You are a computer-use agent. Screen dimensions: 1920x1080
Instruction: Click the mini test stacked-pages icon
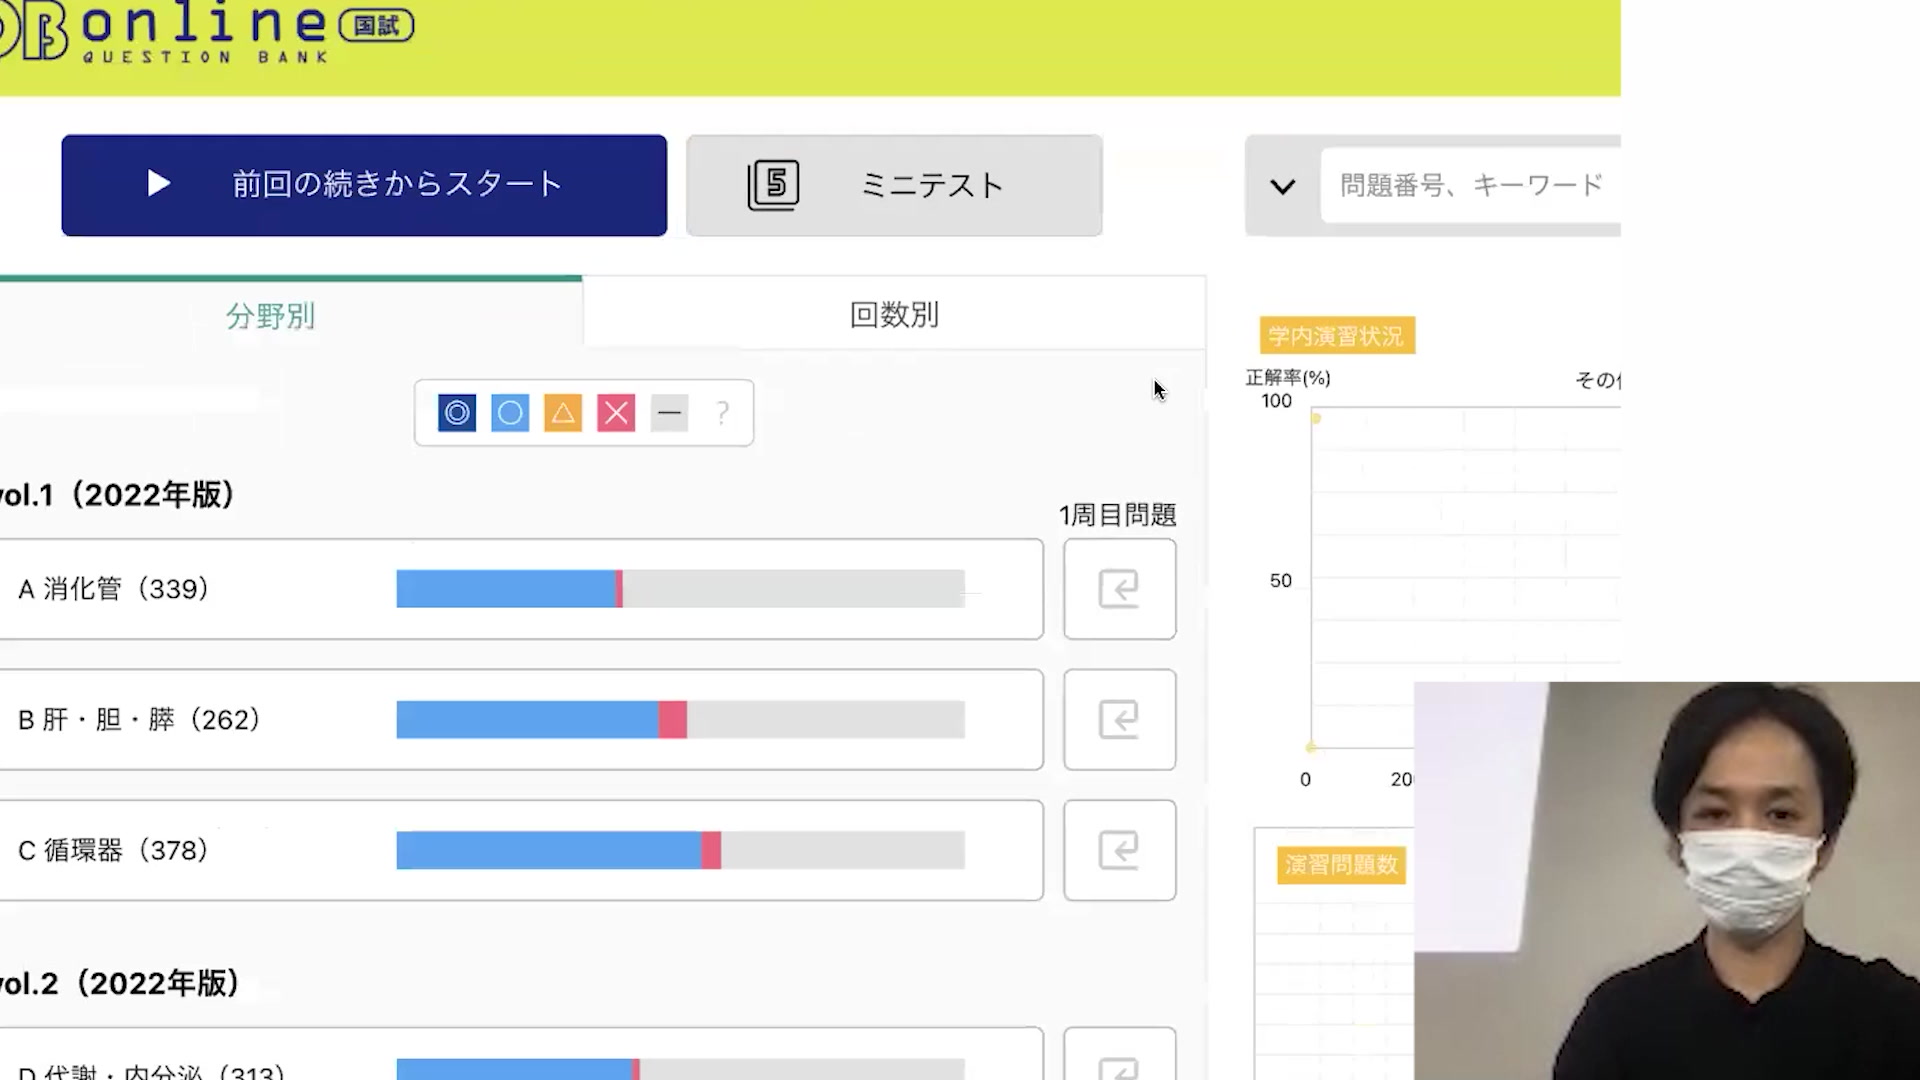pyautogui.click(x=773, y=185)
